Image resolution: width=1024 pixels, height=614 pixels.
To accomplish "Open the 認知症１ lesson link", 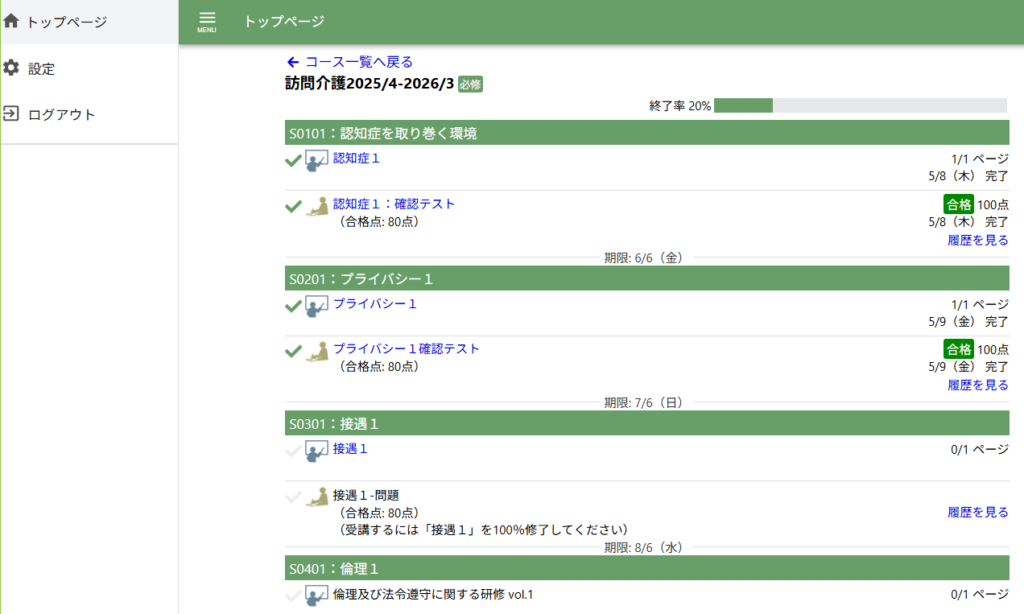I will 356,158.
